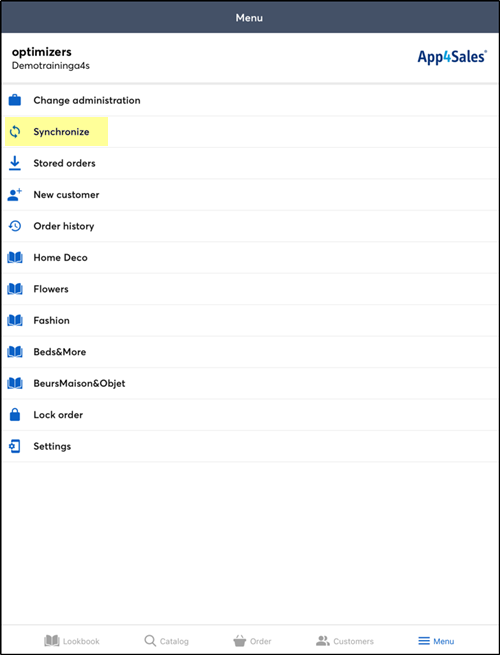Click the briefcase icon for Change administration

click(15, 100)
